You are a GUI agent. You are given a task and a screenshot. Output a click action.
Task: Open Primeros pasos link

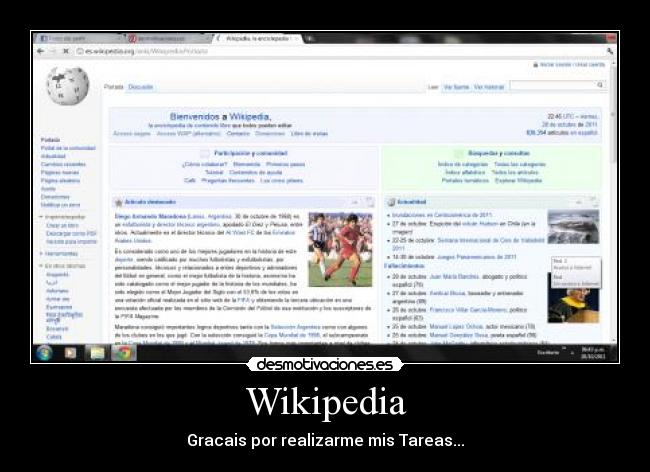[x=285, y=164]
